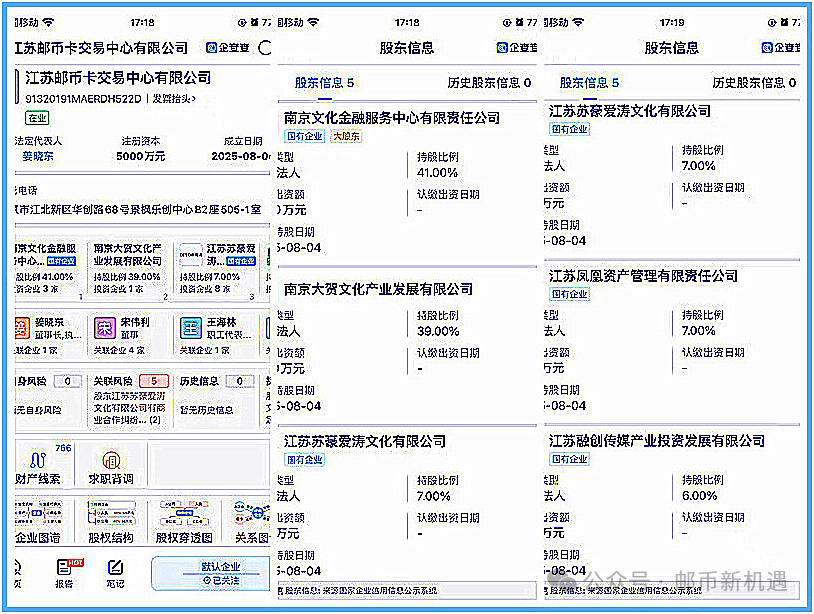Open the 报告 report icon
The height and width of the screenshot is (614, 814).
[x=65, y=574]
